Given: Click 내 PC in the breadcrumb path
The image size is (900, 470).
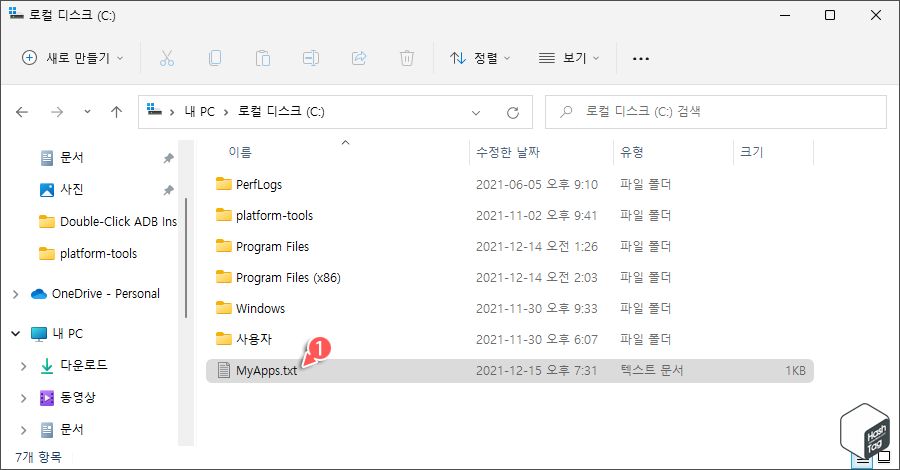Looking at the screenshot, I should (200, 112).
